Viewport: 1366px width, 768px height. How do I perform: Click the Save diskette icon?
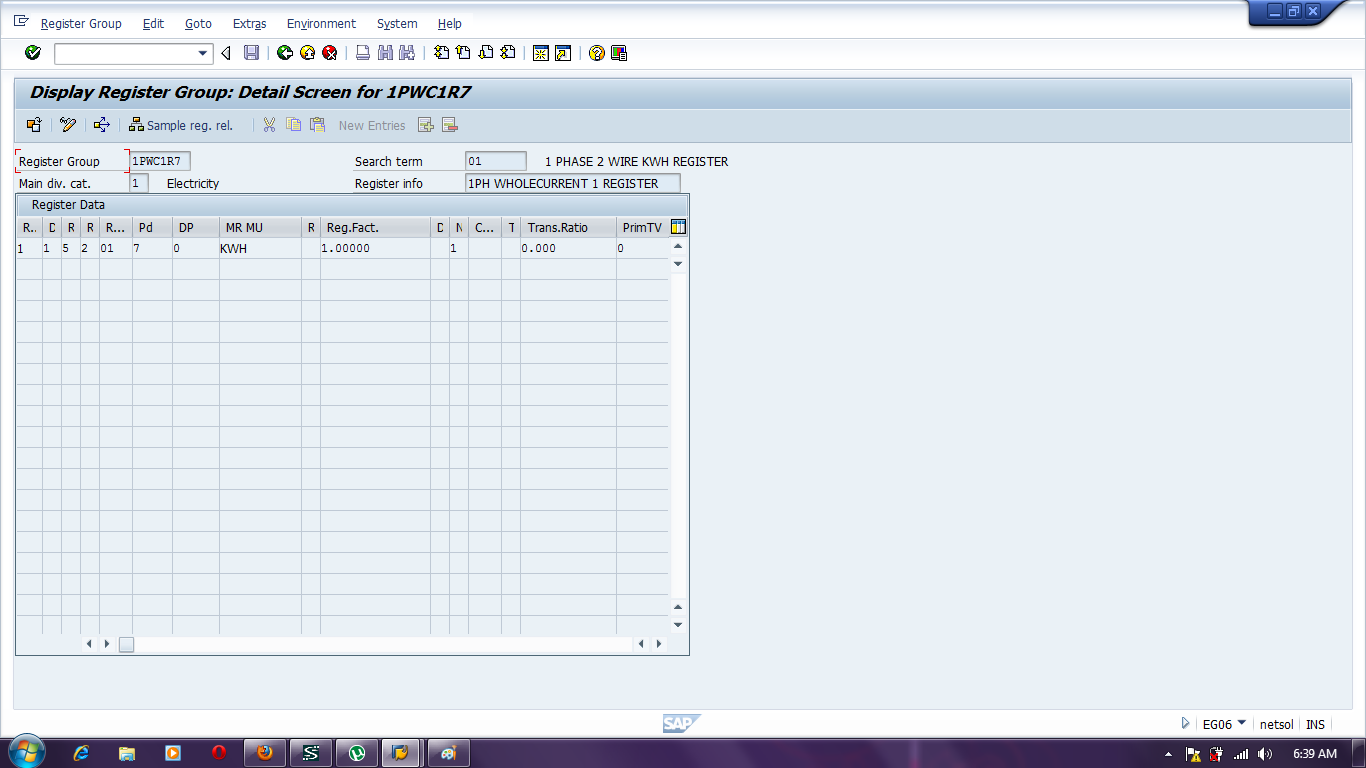[252, 53]
